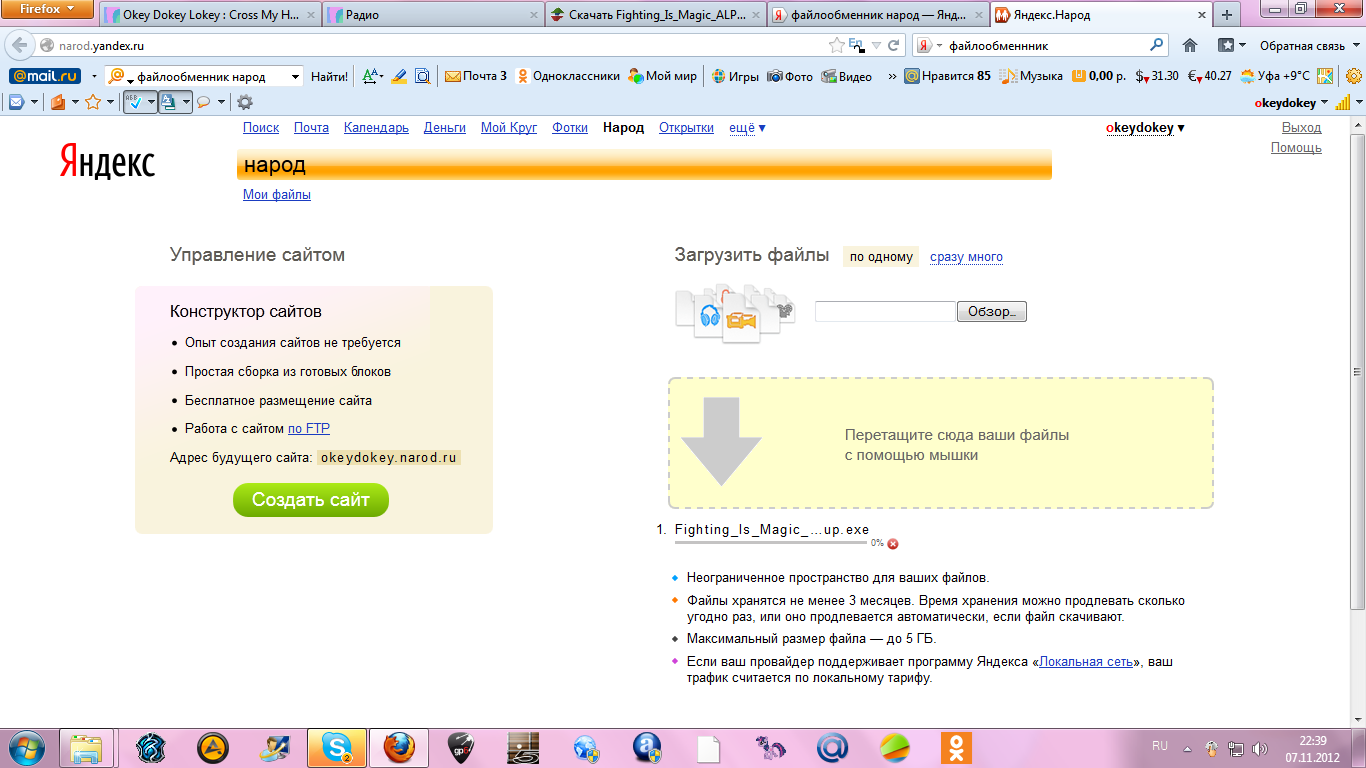This screenshot has width=1366, height=768.
Task: Open a new tab with plus button
Action: 1227,15
